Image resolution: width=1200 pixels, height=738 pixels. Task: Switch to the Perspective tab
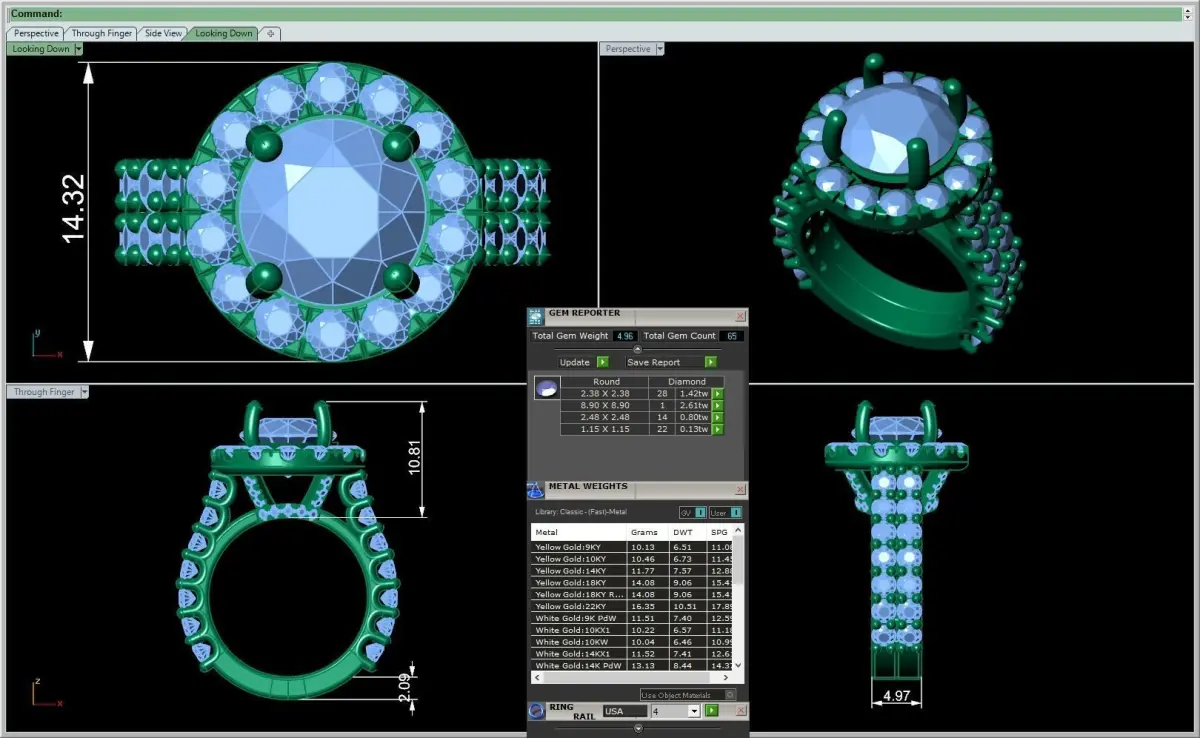tap(36, 33)
